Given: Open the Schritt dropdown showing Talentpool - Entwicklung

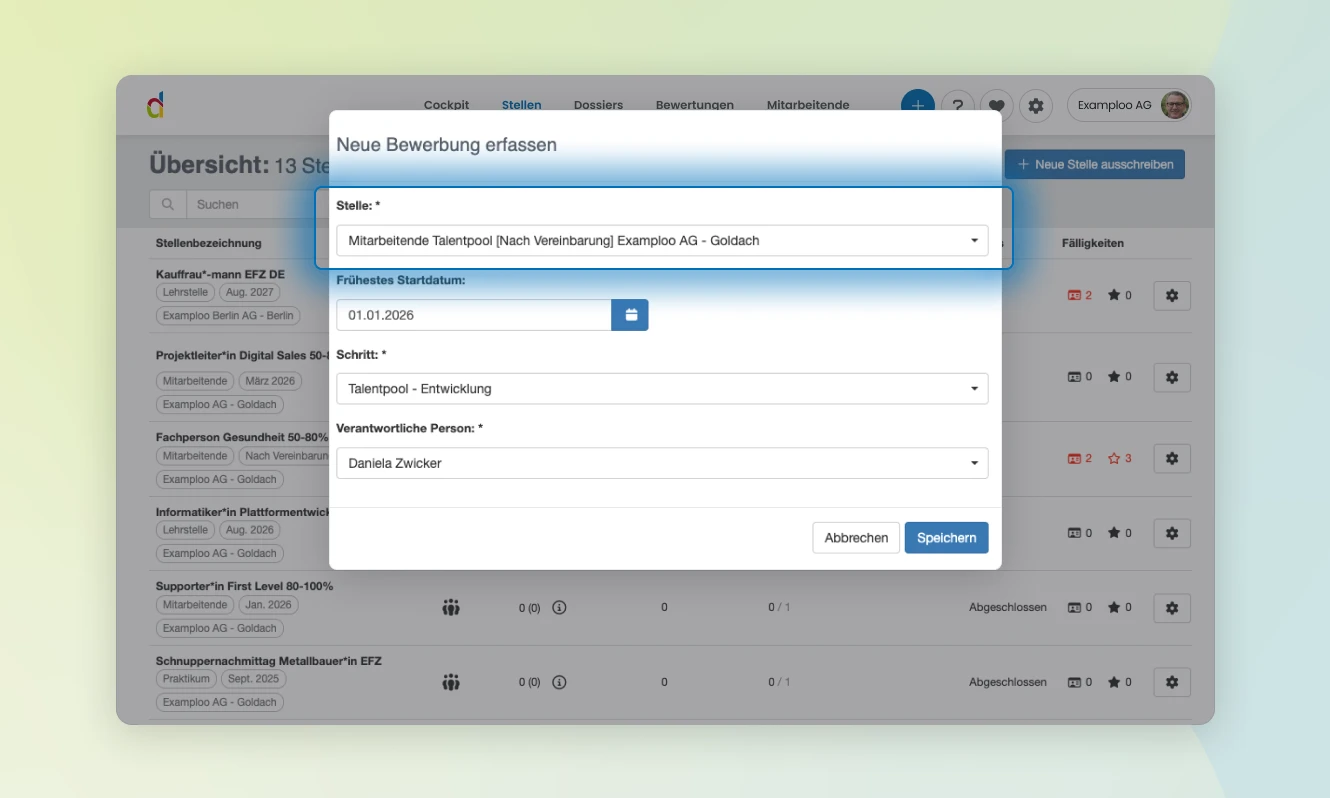Looking at the screenshot, I should point(662,389).
